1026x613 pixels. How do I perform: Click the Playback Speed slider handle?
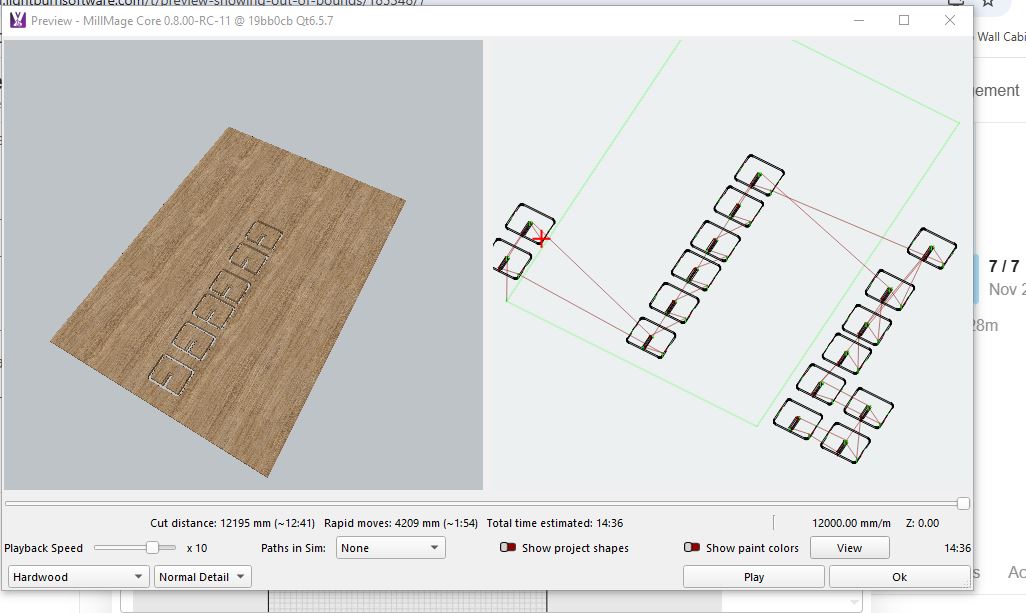point(152,548)
